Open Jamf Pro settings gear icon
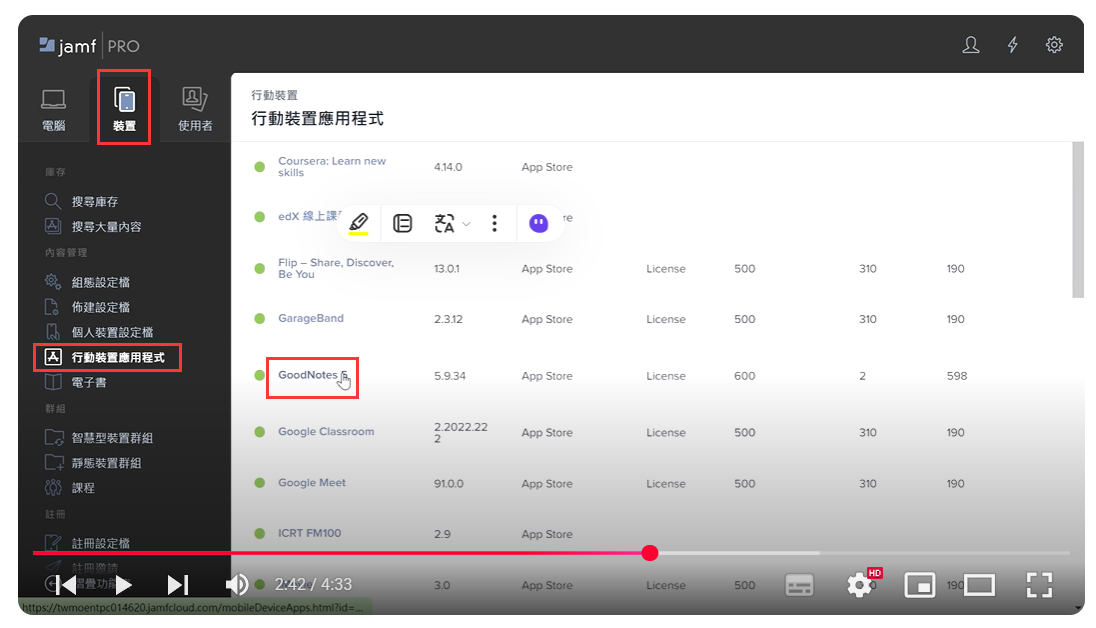 click(1054, 45)
